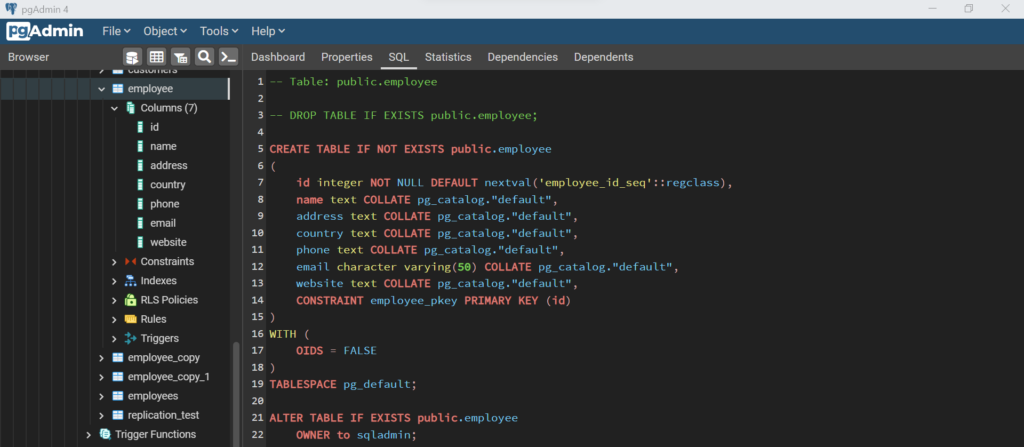Expand the replication_test table node
This screenshot has height=447, width=1024.
101,415
